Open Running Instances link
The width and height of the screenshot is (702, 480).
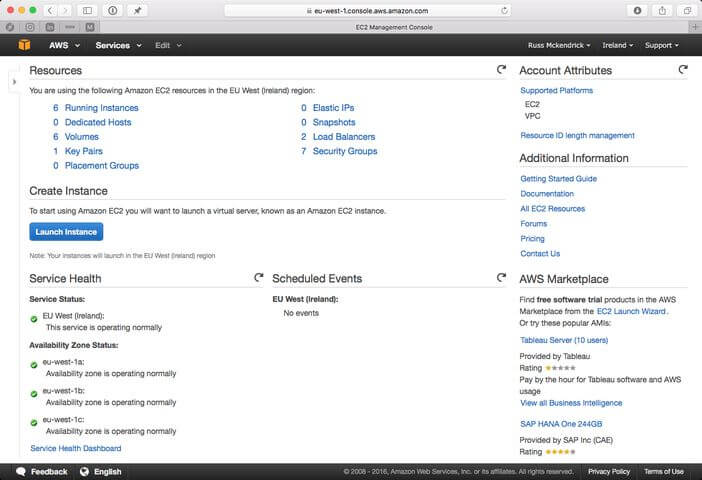click(x=102, y=108)
